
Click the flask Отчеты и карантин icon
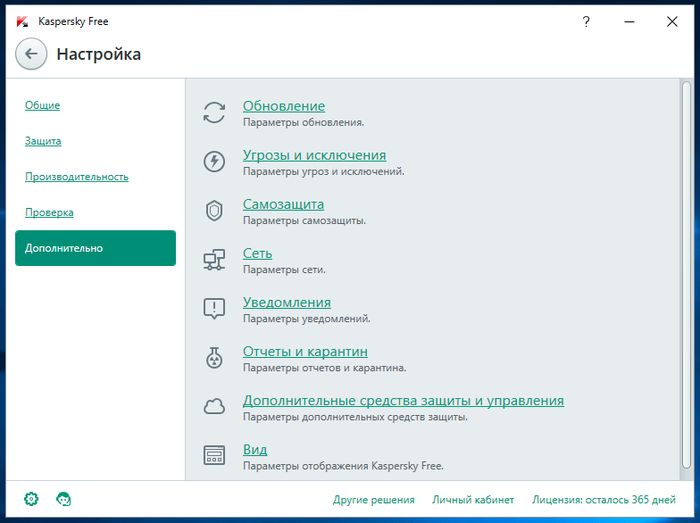click(214, 358)
